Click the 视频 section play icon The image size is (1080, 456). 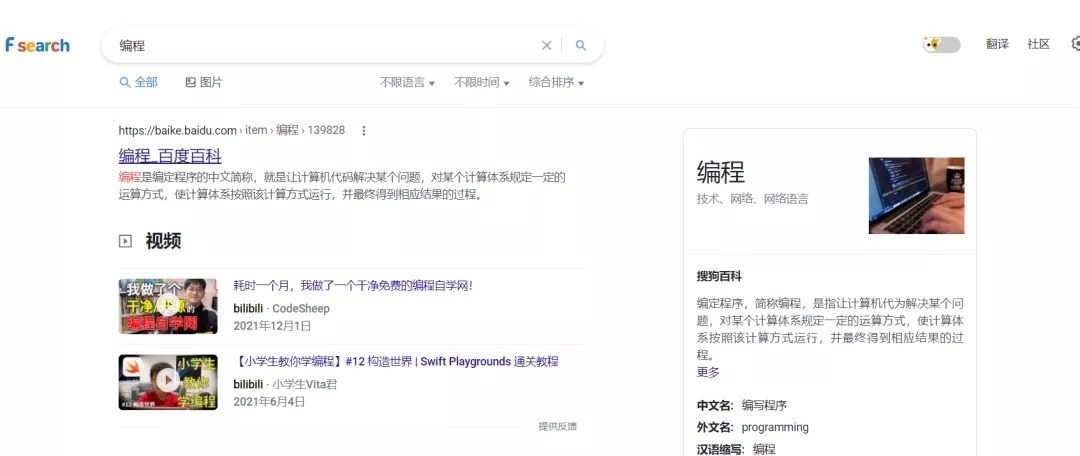click(x=125, y=241)
